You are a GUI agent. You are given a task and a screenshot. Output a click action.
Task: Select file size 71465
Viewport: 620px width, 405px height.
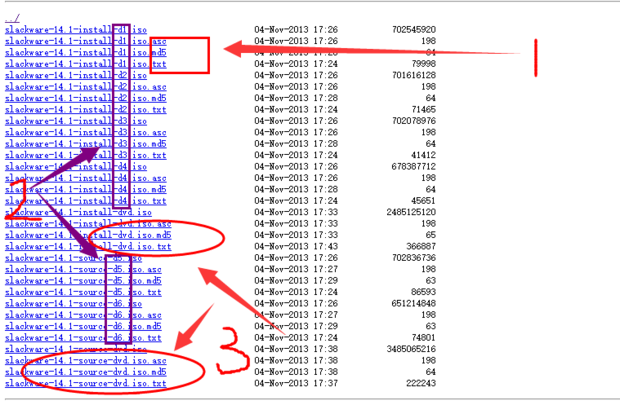pos(424,110)
